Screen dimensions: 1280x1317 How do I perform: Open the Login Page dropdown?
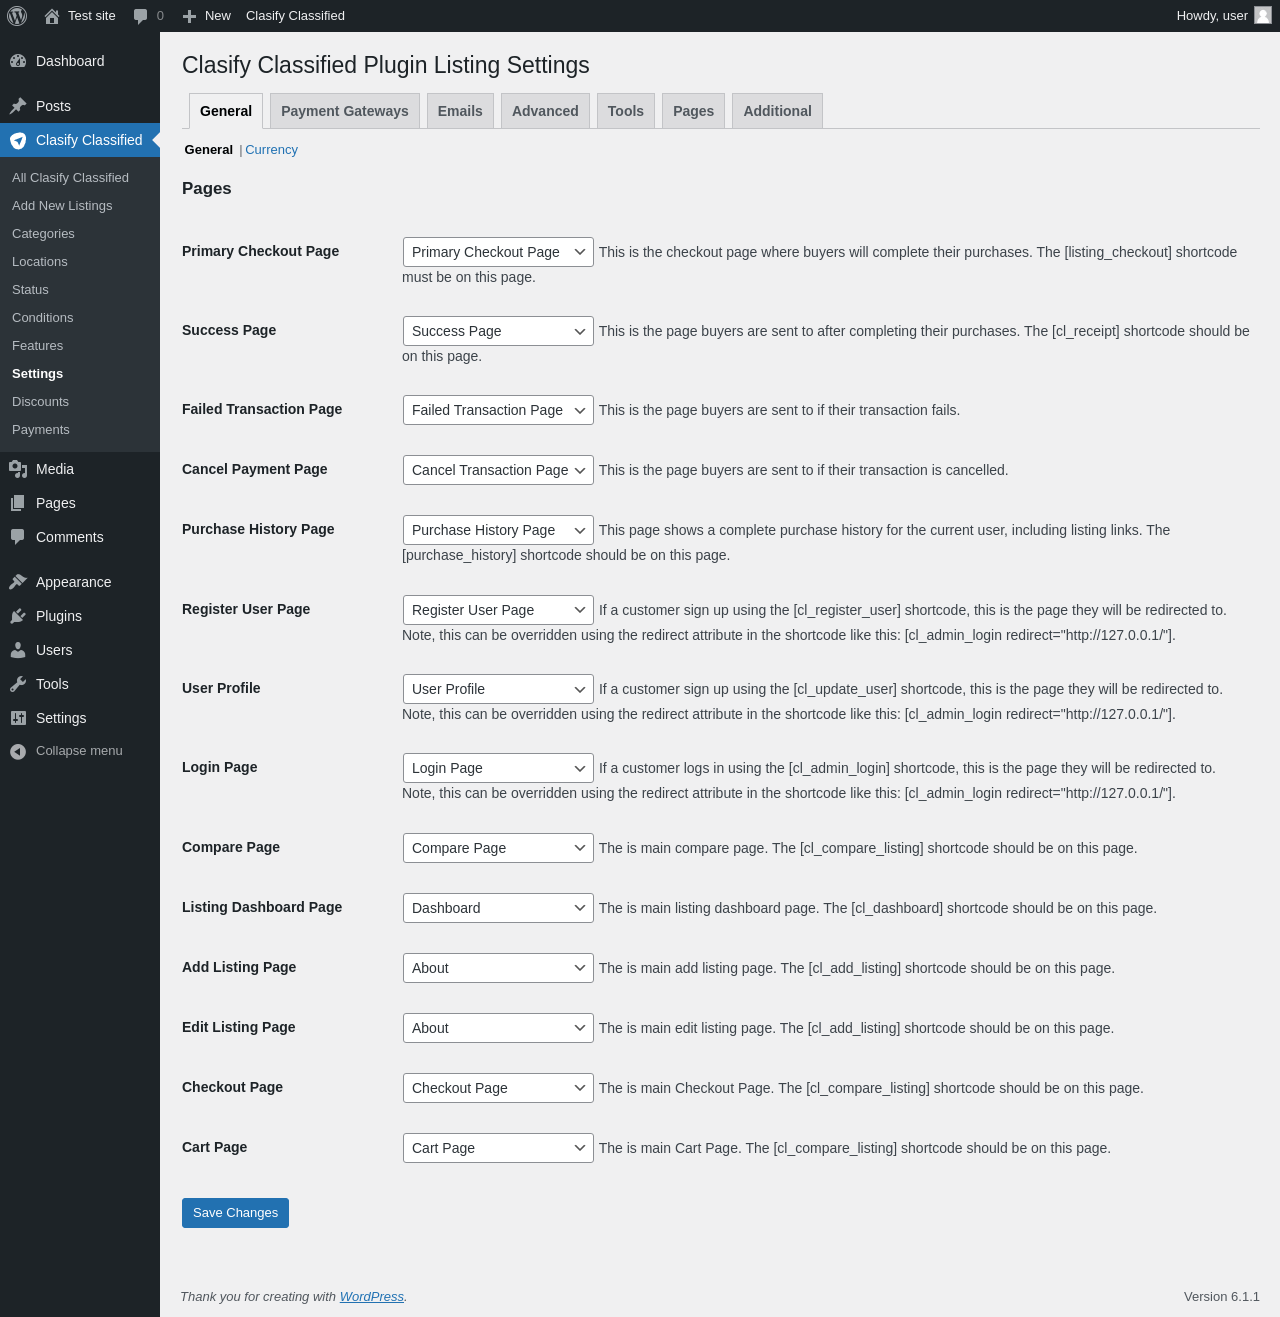pos(498,768)
